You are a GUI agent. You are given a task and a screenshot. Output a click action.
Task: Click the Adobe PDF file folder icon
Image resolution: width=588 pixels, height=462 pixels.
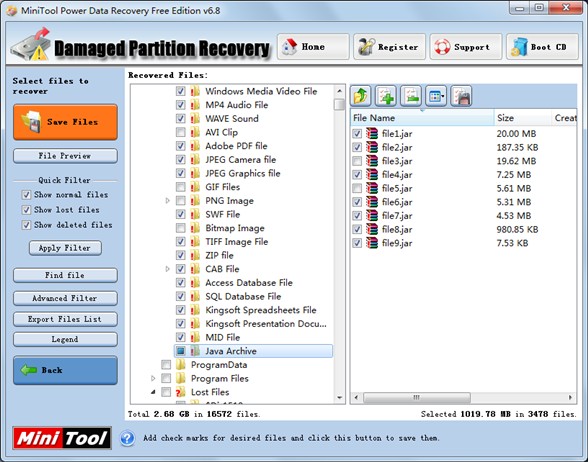(195, 146)
